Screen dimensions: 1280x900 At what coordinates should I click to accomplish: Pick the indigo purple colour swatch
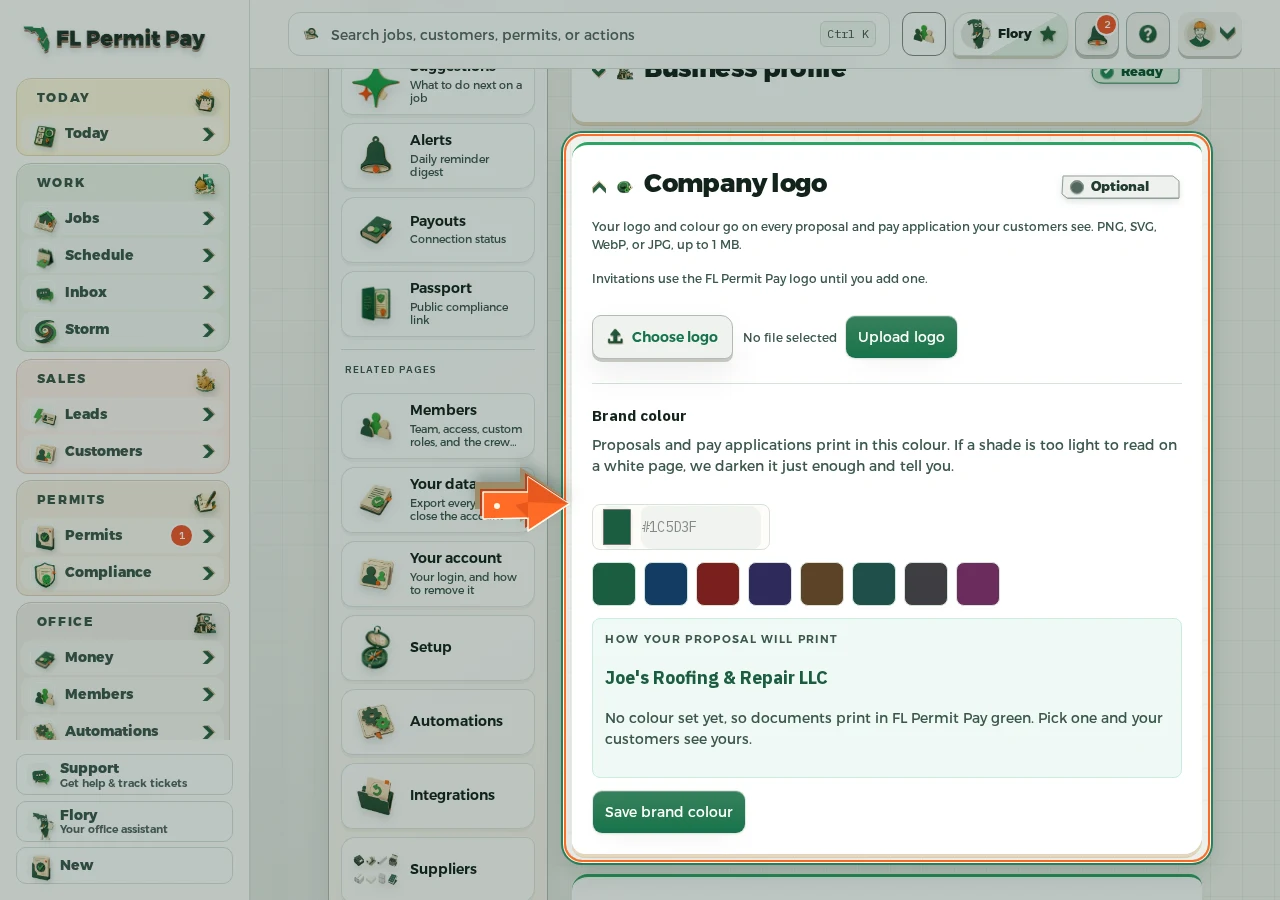coord(770,584)
